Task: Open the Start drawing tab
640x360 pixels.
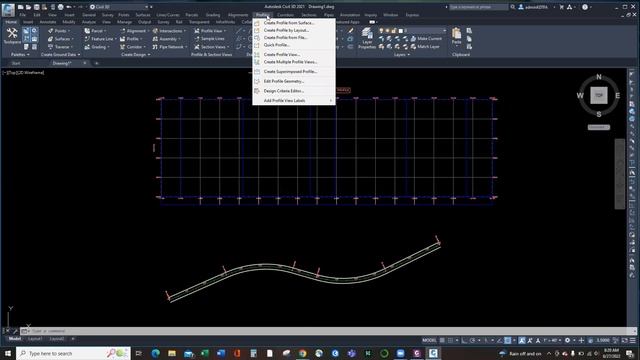Action: point(16,63)
